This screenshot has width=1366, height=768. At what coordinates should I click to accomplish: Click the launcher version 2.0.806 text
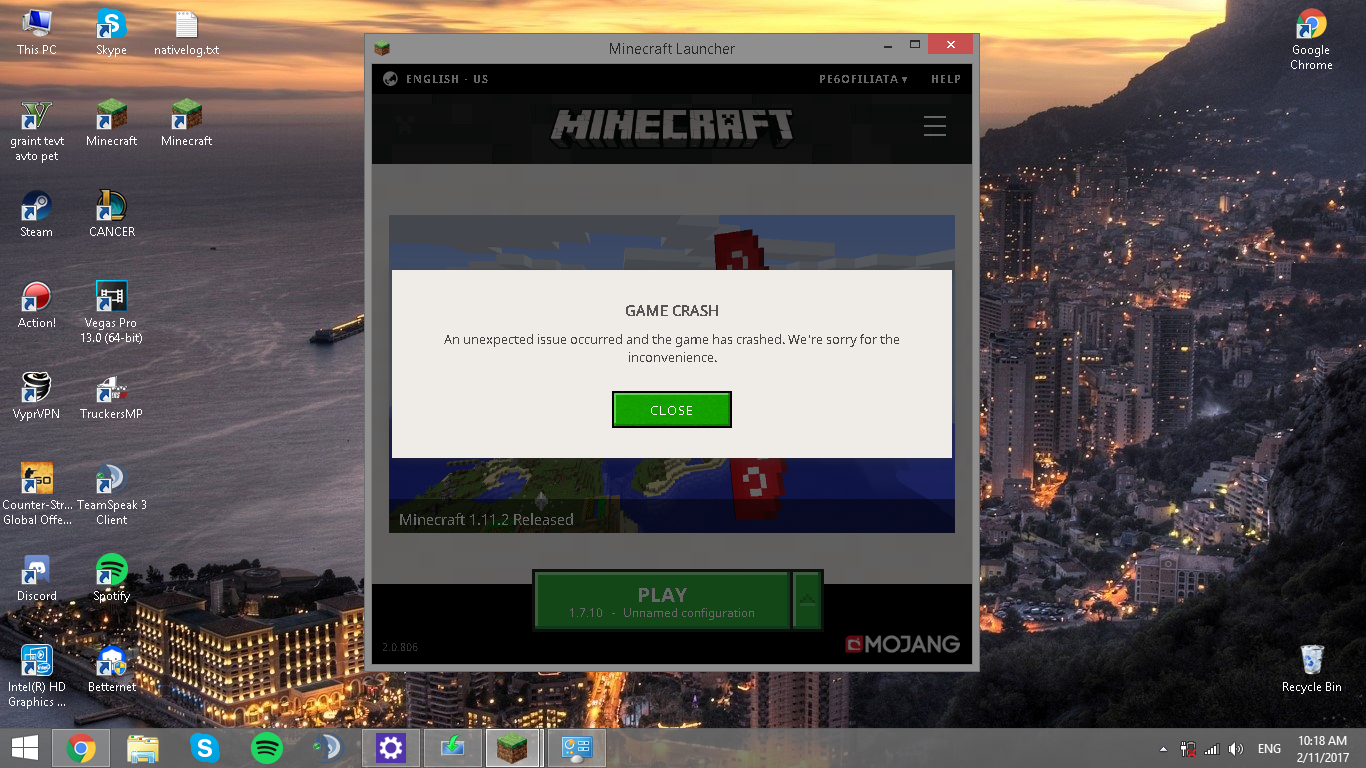[x=400, y=647]
